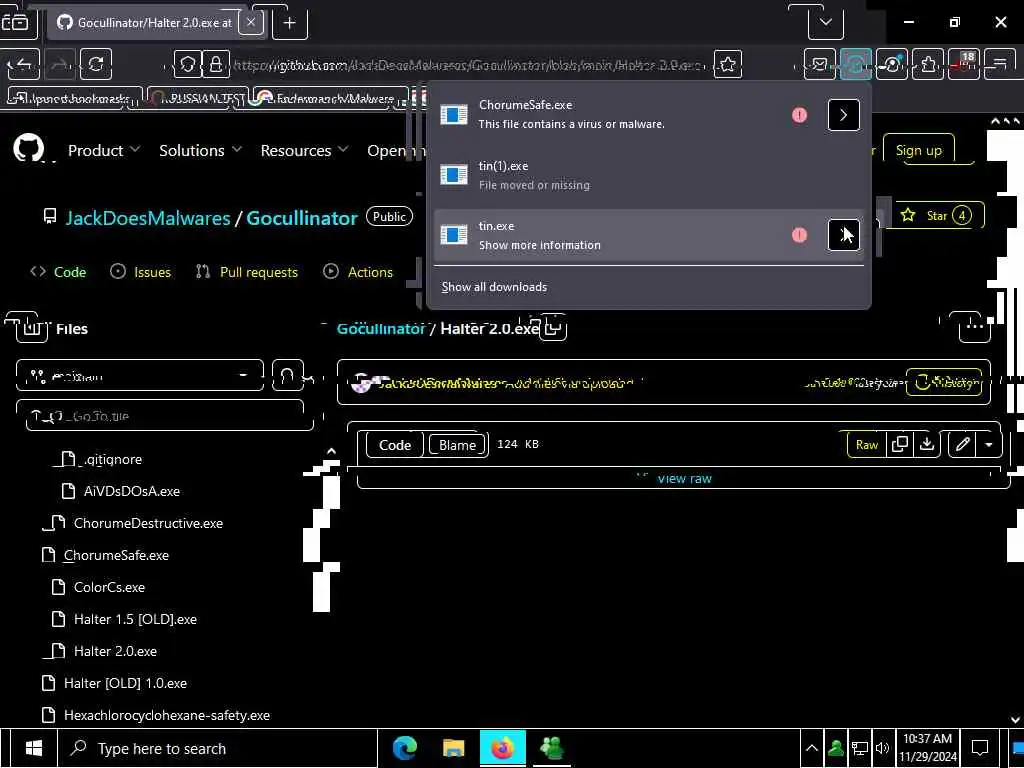The height and width of the screenshot is (768, 1024).
Task: Launch Microsoft Edge from taskbar
Action: pos(405,748)
